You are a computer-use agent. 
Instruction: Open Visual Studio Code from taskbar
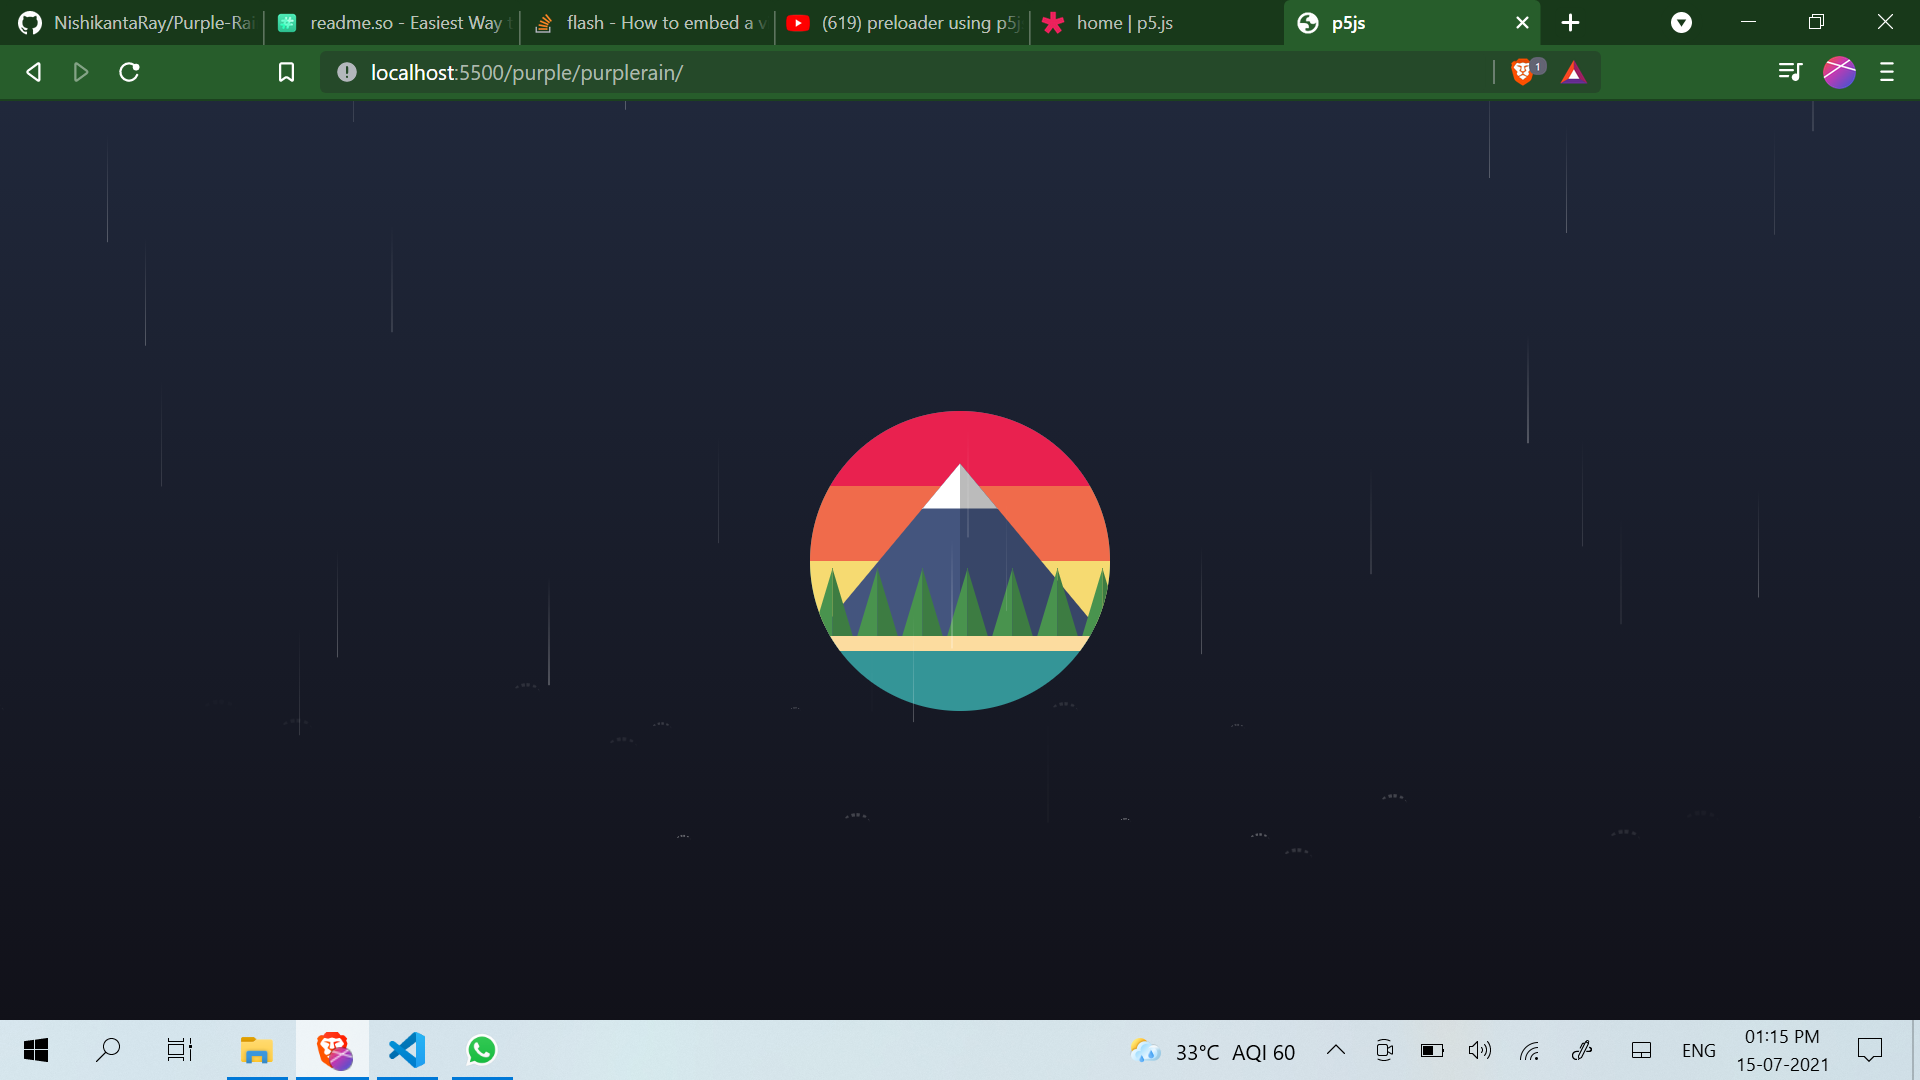point(407,1050)
